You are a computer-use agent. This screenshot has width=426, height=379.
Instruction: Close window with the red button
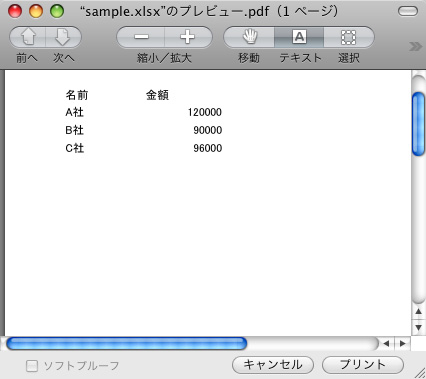click(15, 11)
